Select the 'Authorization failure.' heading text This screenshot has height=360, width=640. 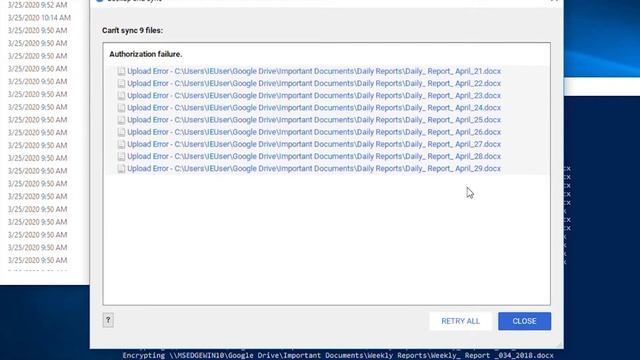coord(146,54)
